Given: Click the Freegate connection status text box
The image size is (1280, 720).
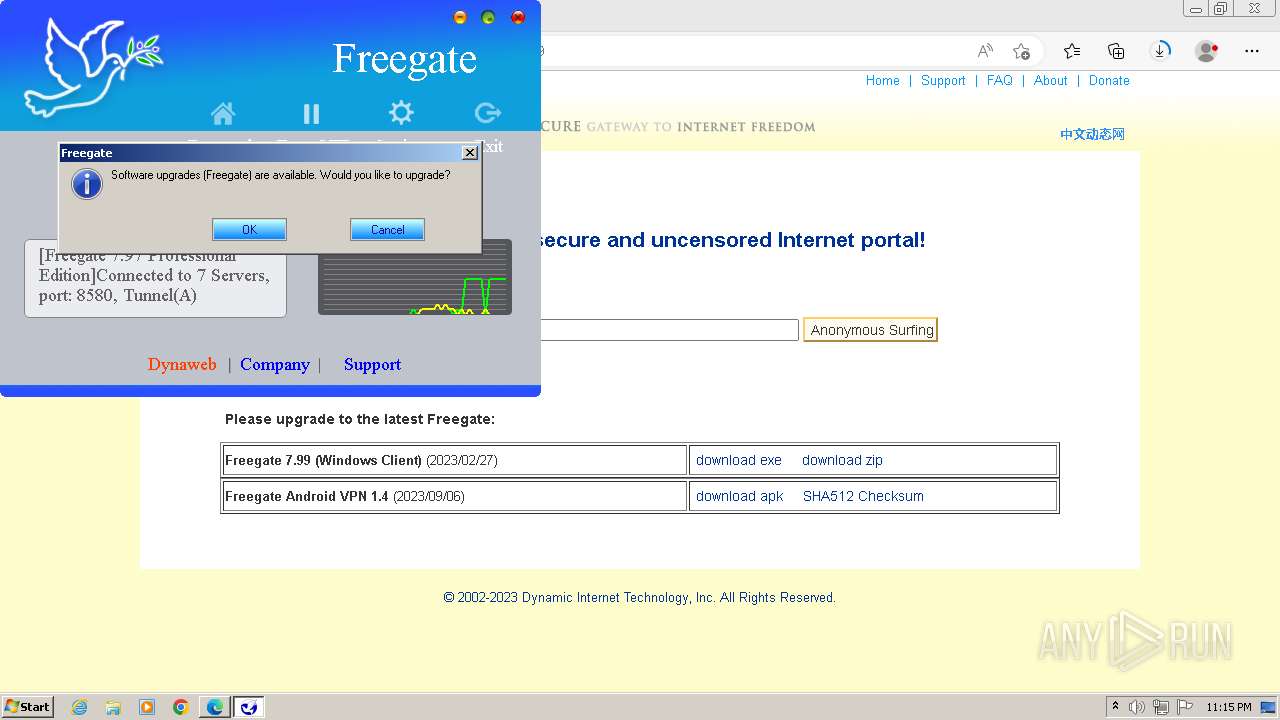Looking at the screenshot, I should [155, 278].
